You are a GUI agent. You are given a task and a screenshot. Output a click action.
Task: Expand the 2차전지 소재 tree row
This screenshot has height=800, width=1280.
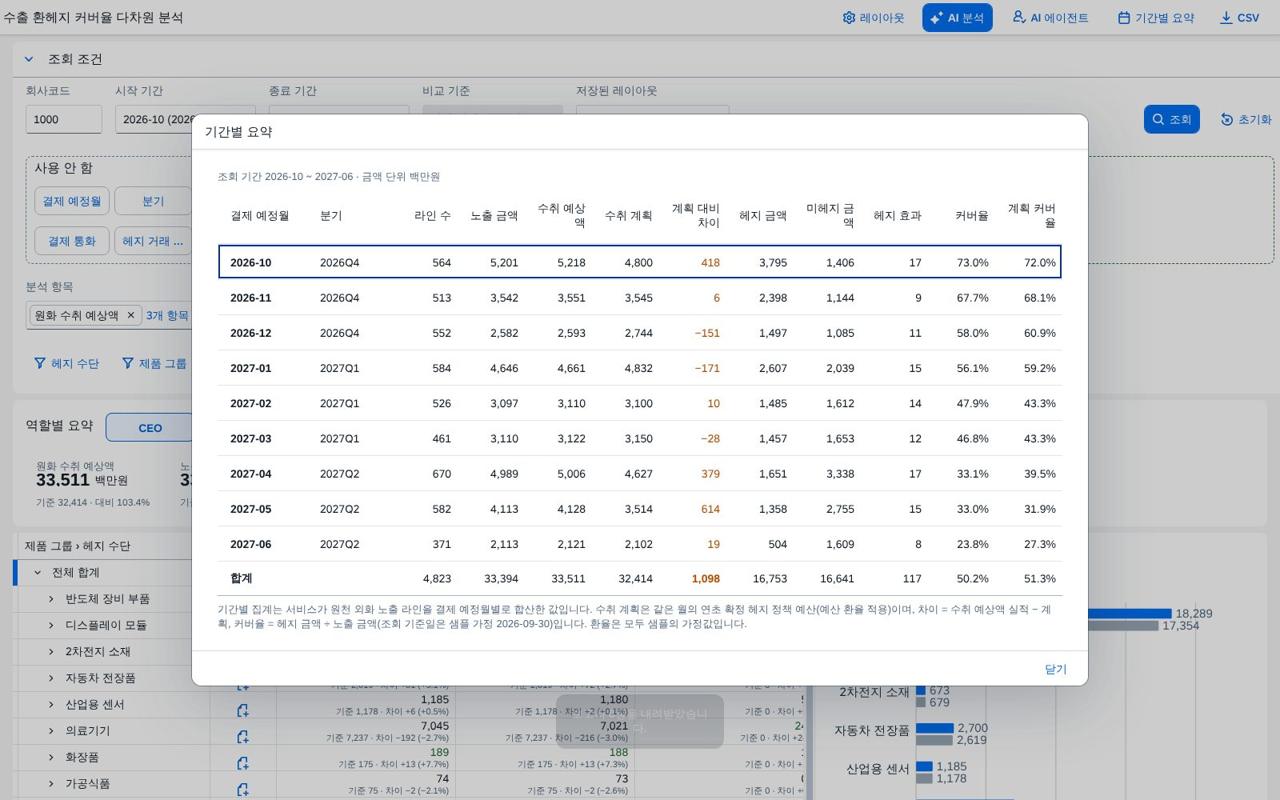pos(51,651)
